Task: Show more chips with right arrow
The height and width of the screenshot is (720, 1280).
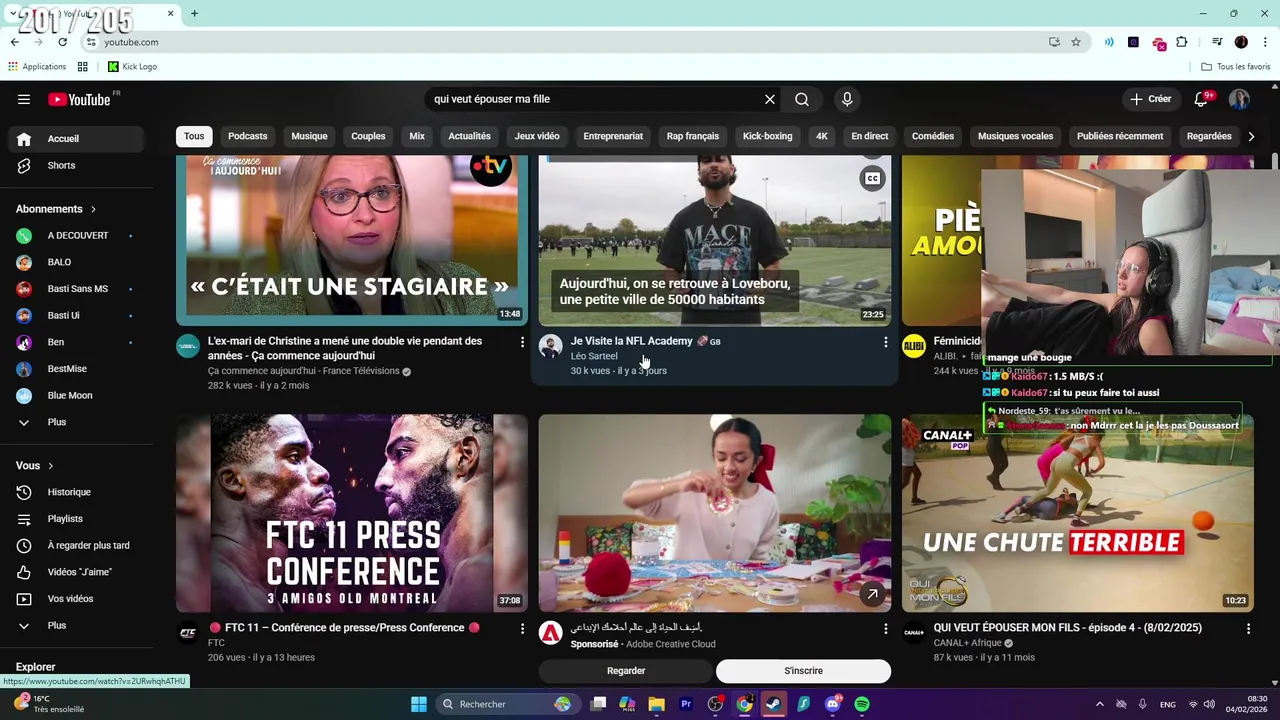Action: [1251, 136]
